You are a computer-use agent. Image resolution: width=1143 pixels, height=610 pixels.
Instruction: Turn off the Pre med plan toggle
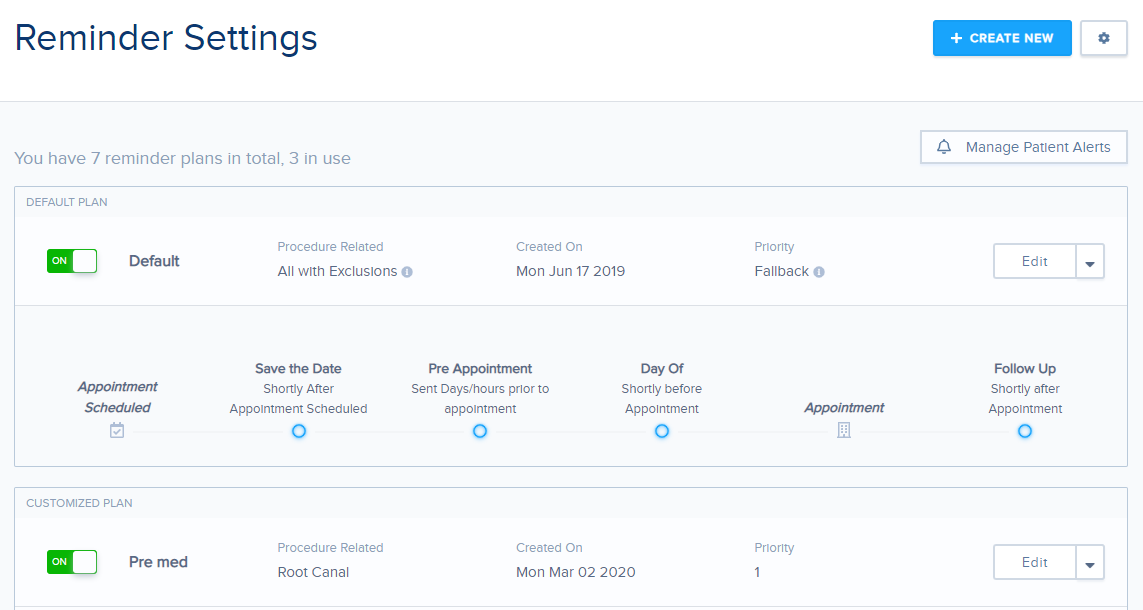[x=72, y=562]
